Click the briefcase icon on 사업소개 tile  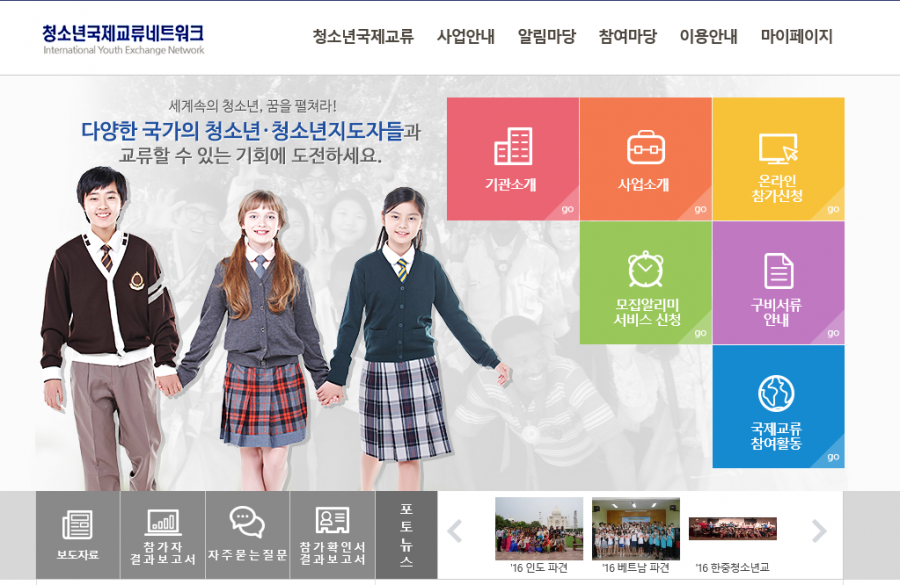click(x=646, y=148)
